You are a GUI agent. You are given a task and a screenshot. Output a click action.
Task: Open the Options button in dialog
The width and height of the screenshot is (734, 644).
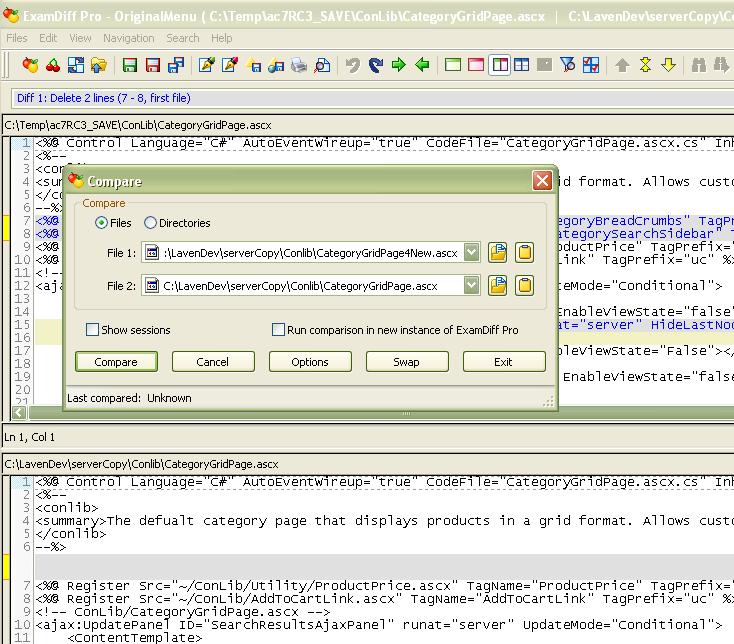pyautogui.click(x=310, y=362)
